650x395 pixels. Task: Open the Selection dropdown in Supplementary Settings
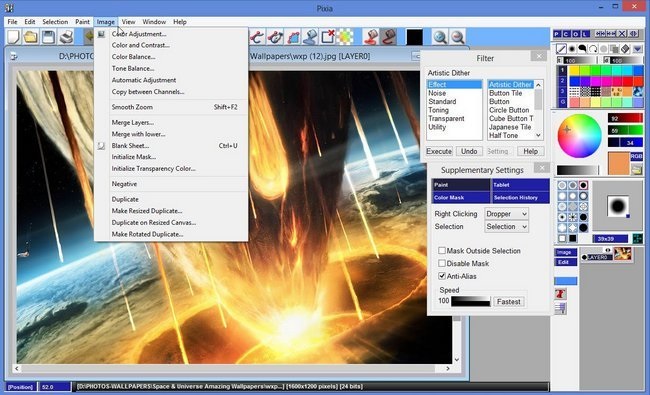coord(507,227)
